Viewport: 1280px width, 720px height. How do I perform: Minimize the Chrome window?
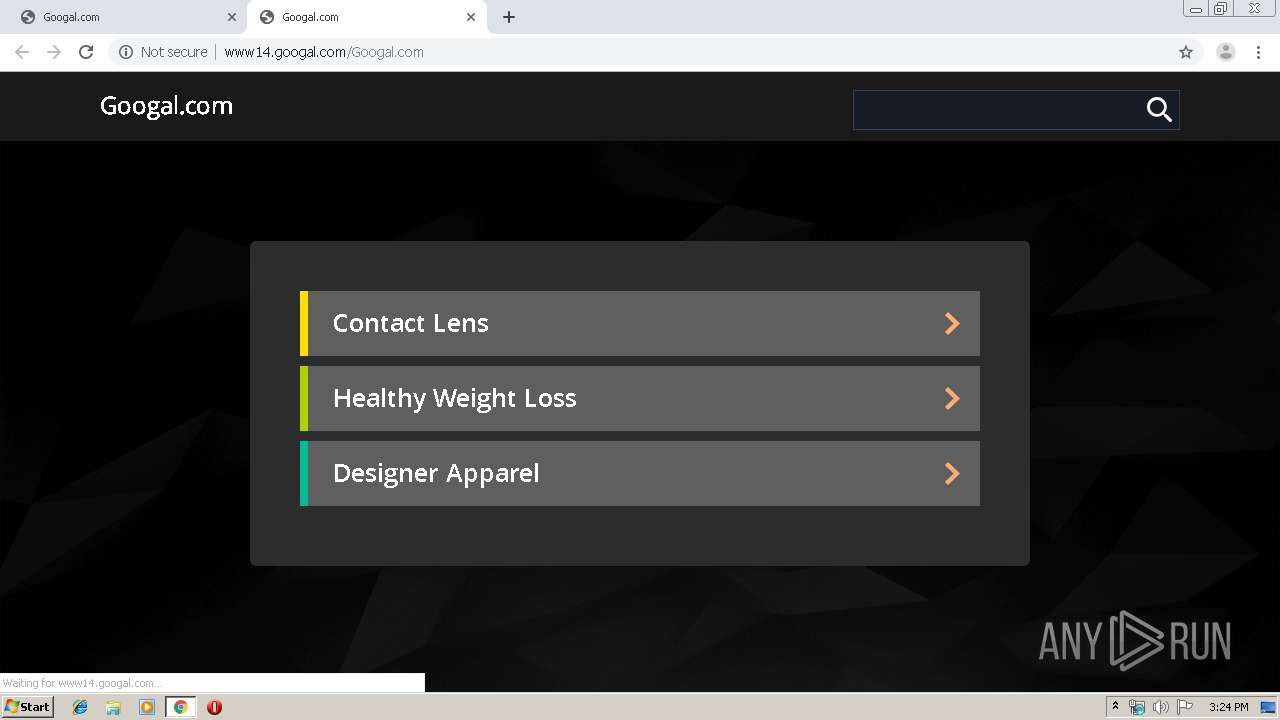coord(1196,9)
